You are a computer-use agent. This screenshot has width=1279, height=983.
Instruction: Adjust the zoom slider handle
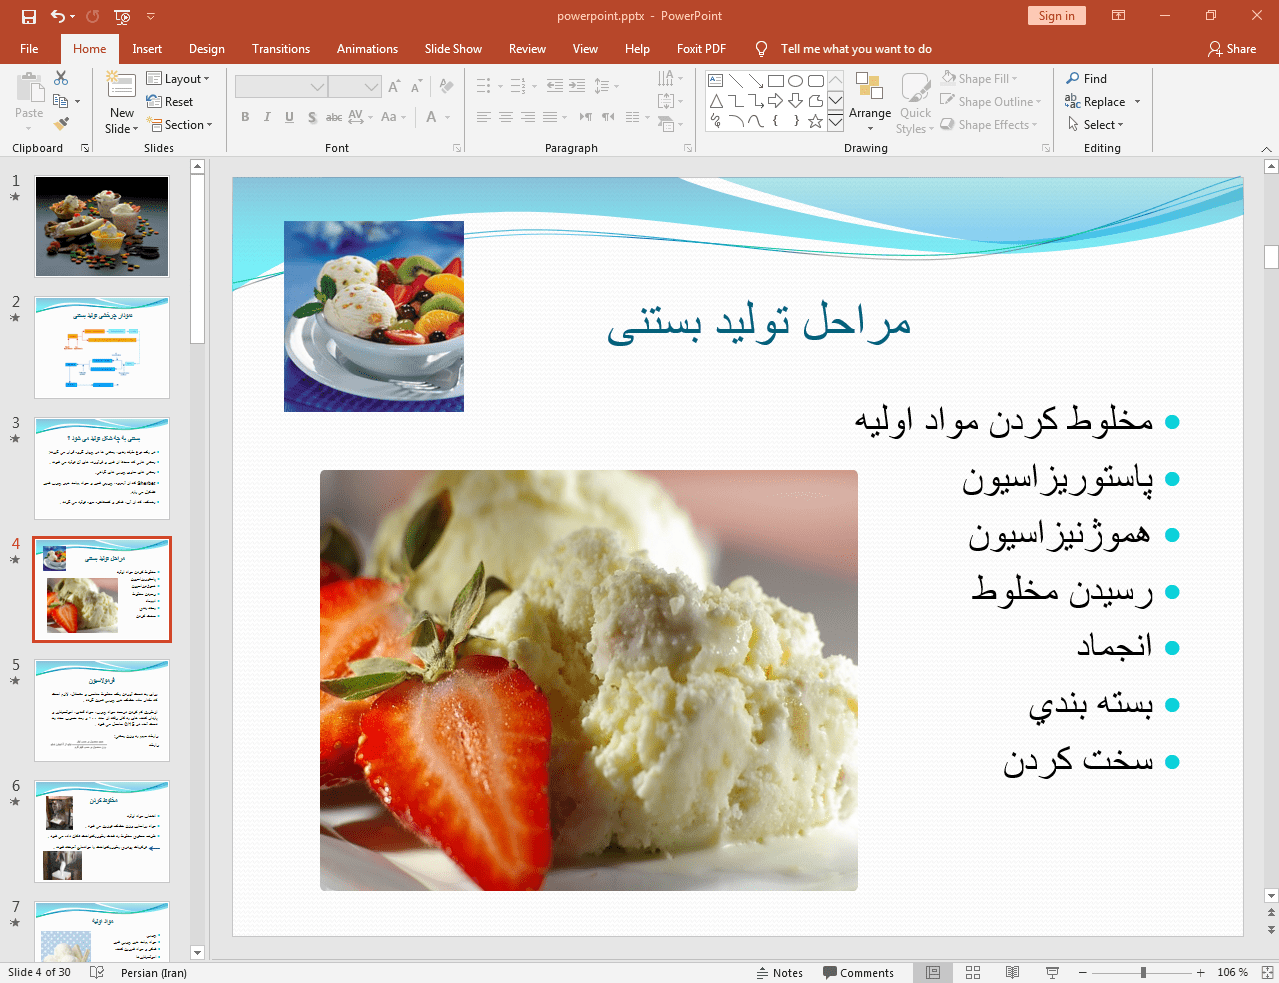coord(1143,972)
